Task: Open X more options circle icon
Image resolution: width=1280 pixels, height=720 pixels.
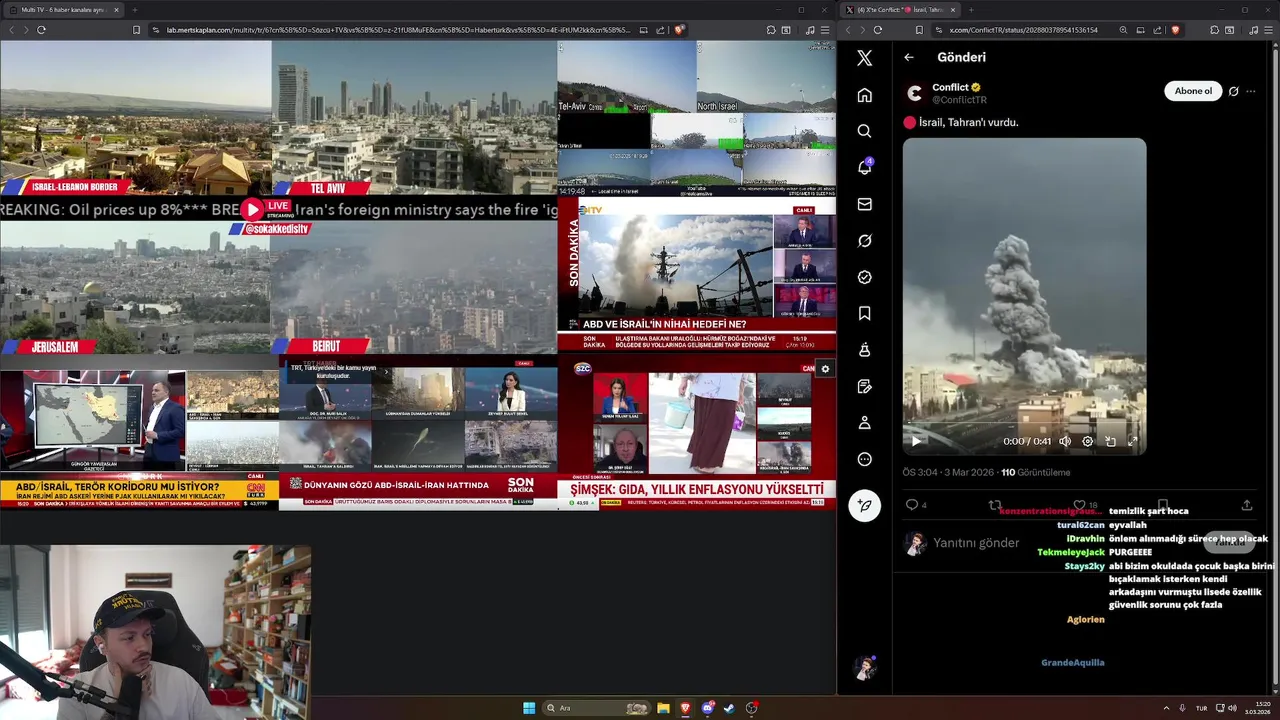Action: 865,459
